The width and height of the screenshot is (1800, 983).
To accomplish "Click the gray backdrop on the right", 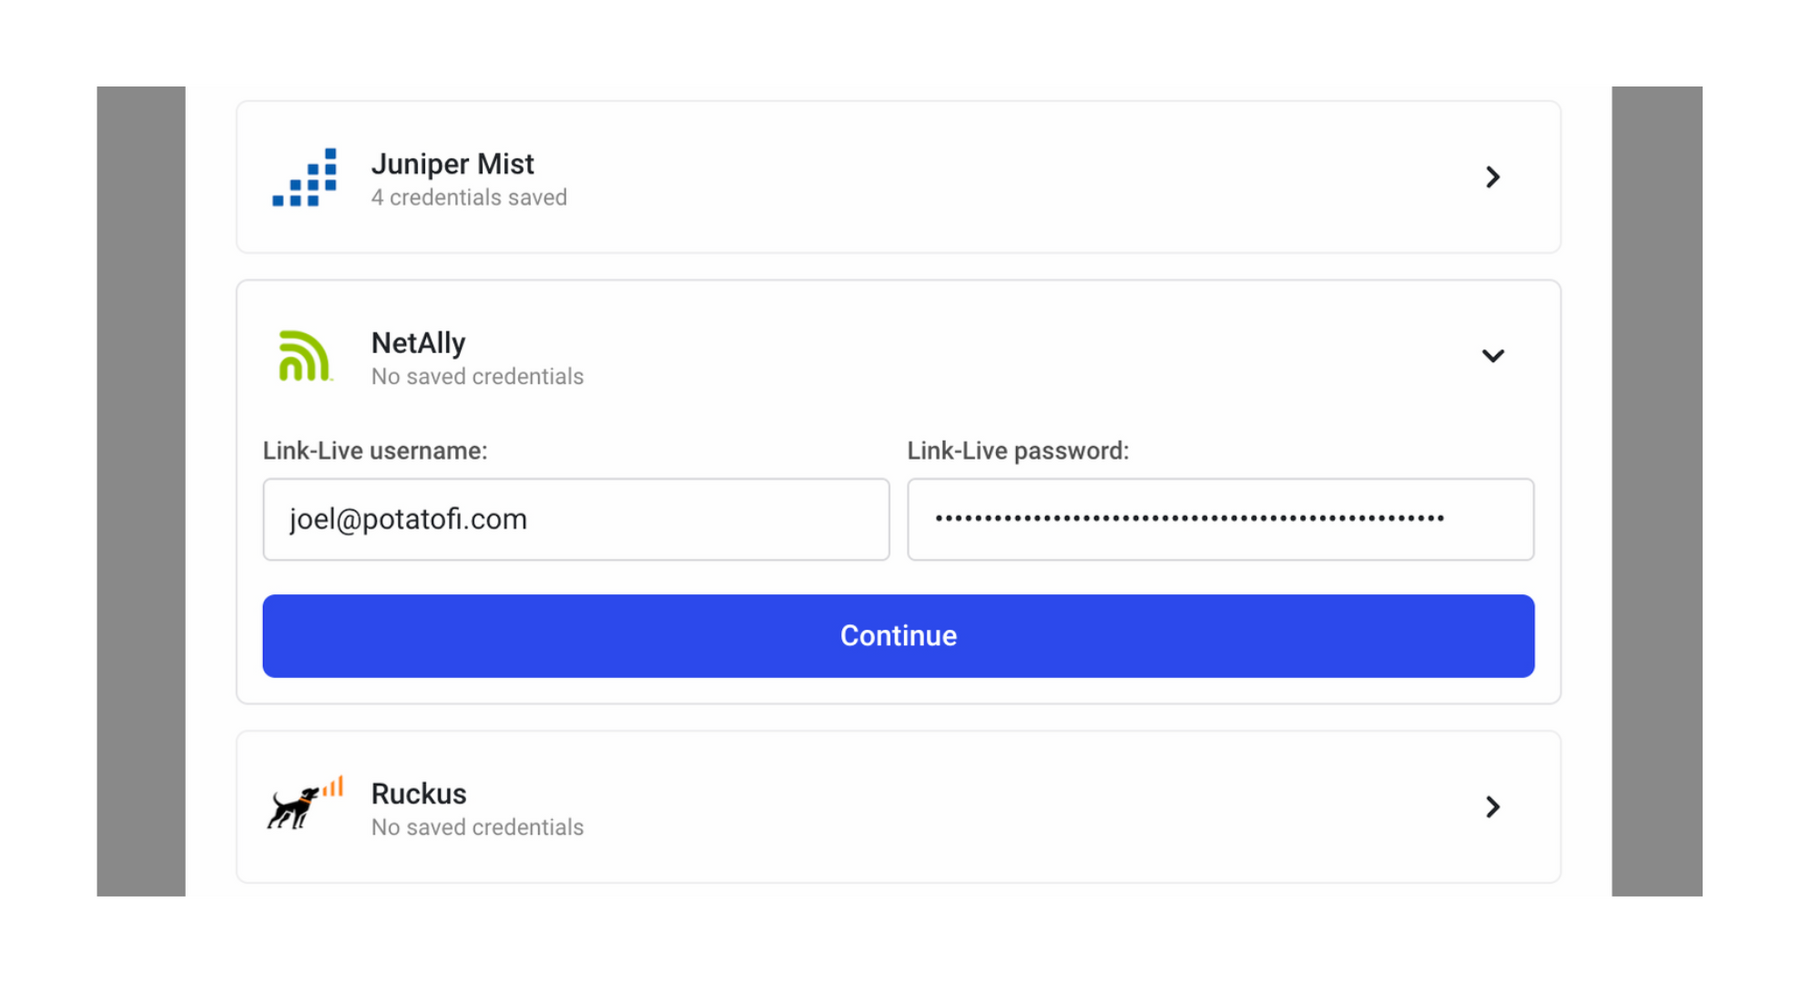I will 1656,490.
